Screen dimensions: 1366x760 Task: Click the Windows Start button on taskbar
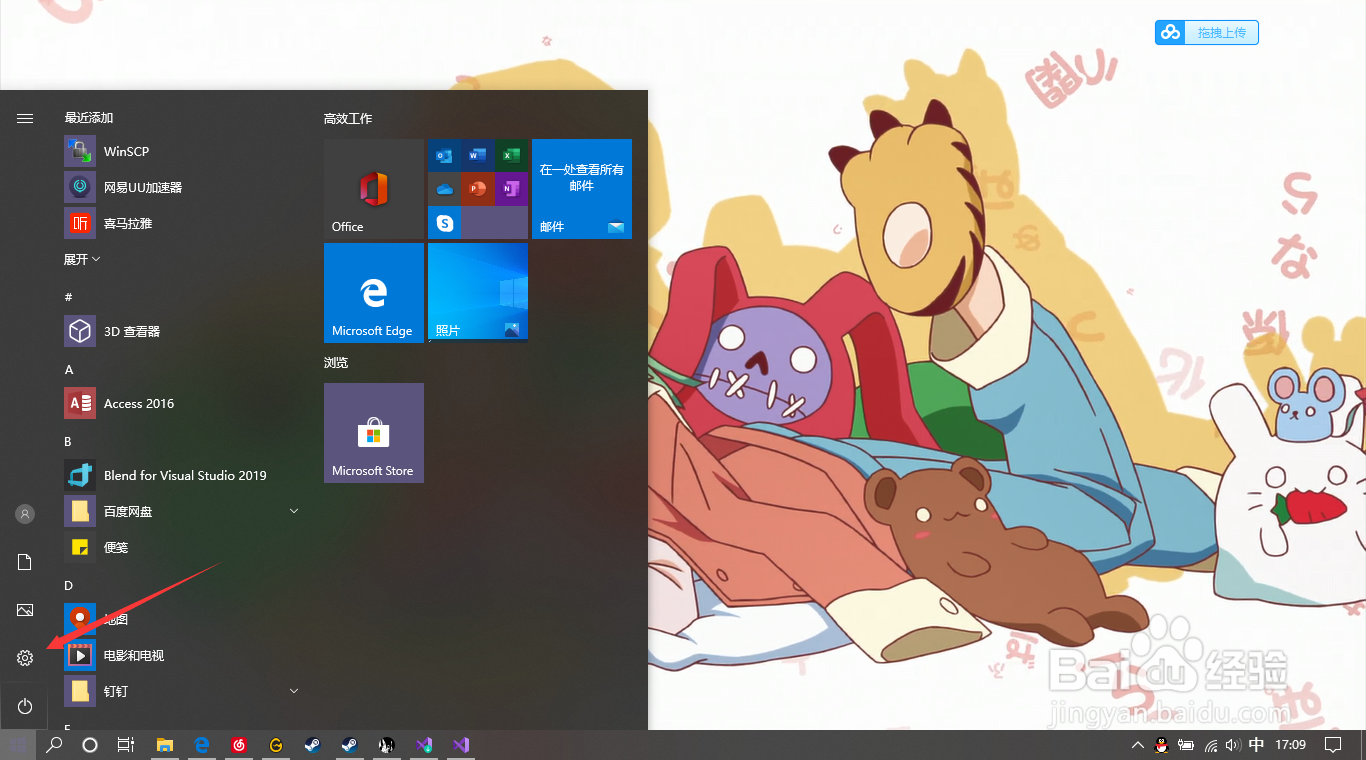18,745
